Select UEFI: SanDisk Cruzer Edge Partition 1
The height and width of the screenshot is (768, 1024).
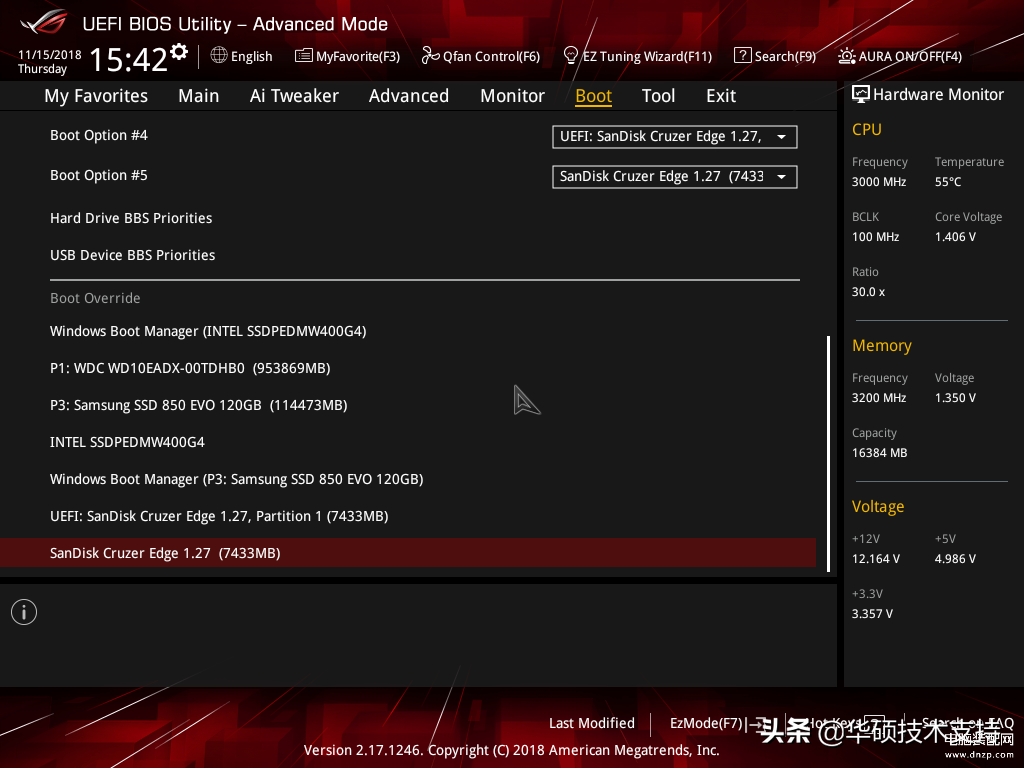point(219,517)
